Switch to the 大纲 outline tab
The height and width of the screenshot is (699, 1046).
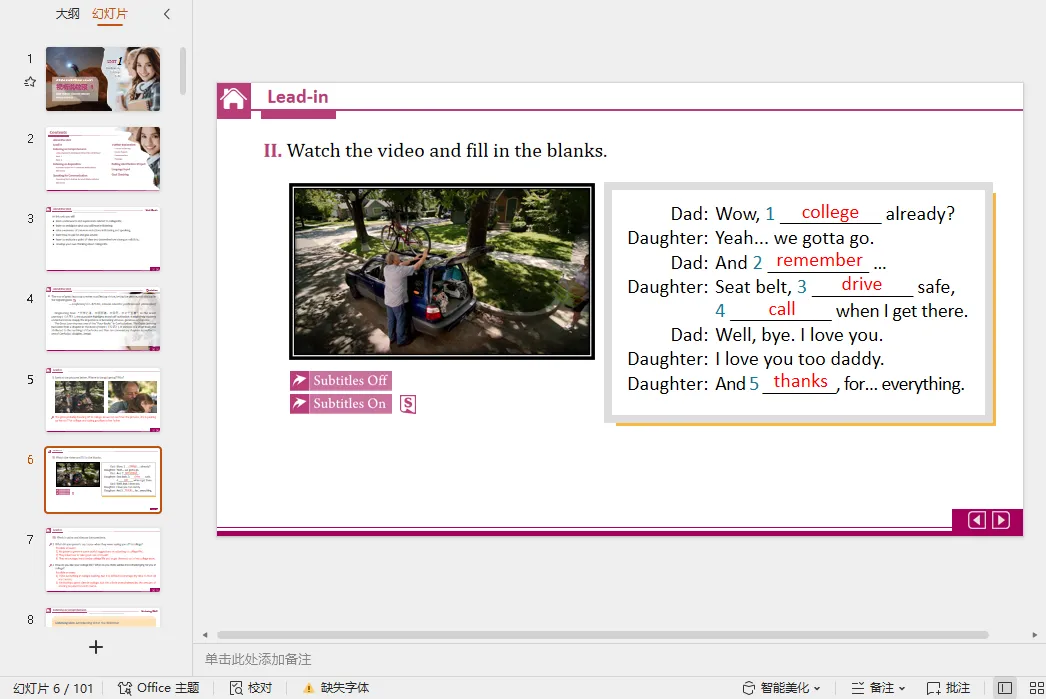click(x=67, y=14)
